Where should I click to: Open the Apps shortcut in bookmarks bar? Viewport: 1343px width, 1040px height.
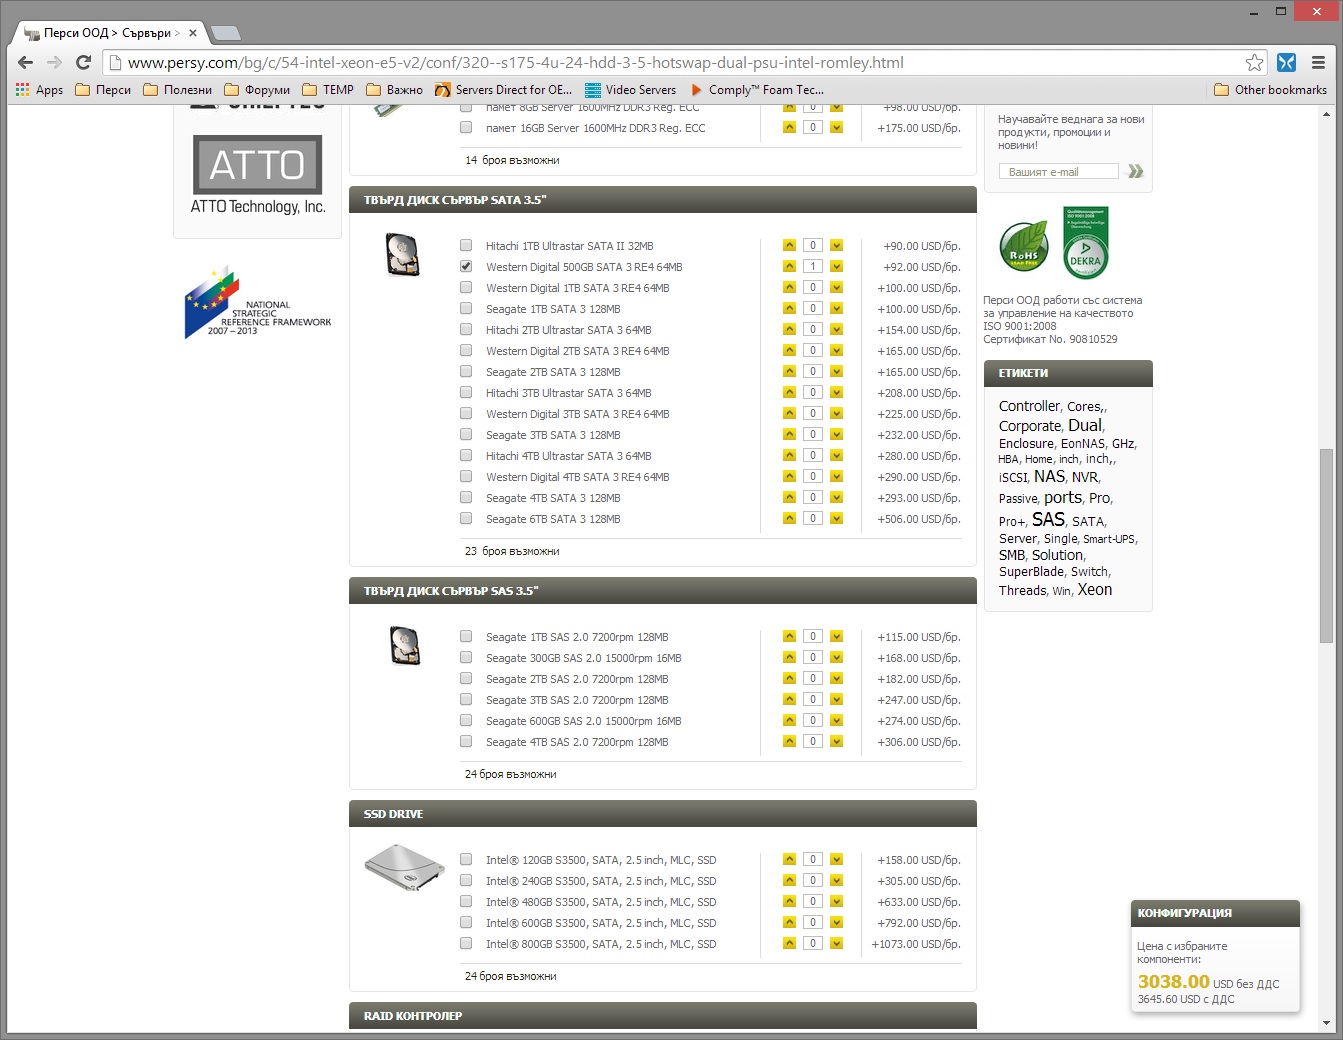point(40,90)
